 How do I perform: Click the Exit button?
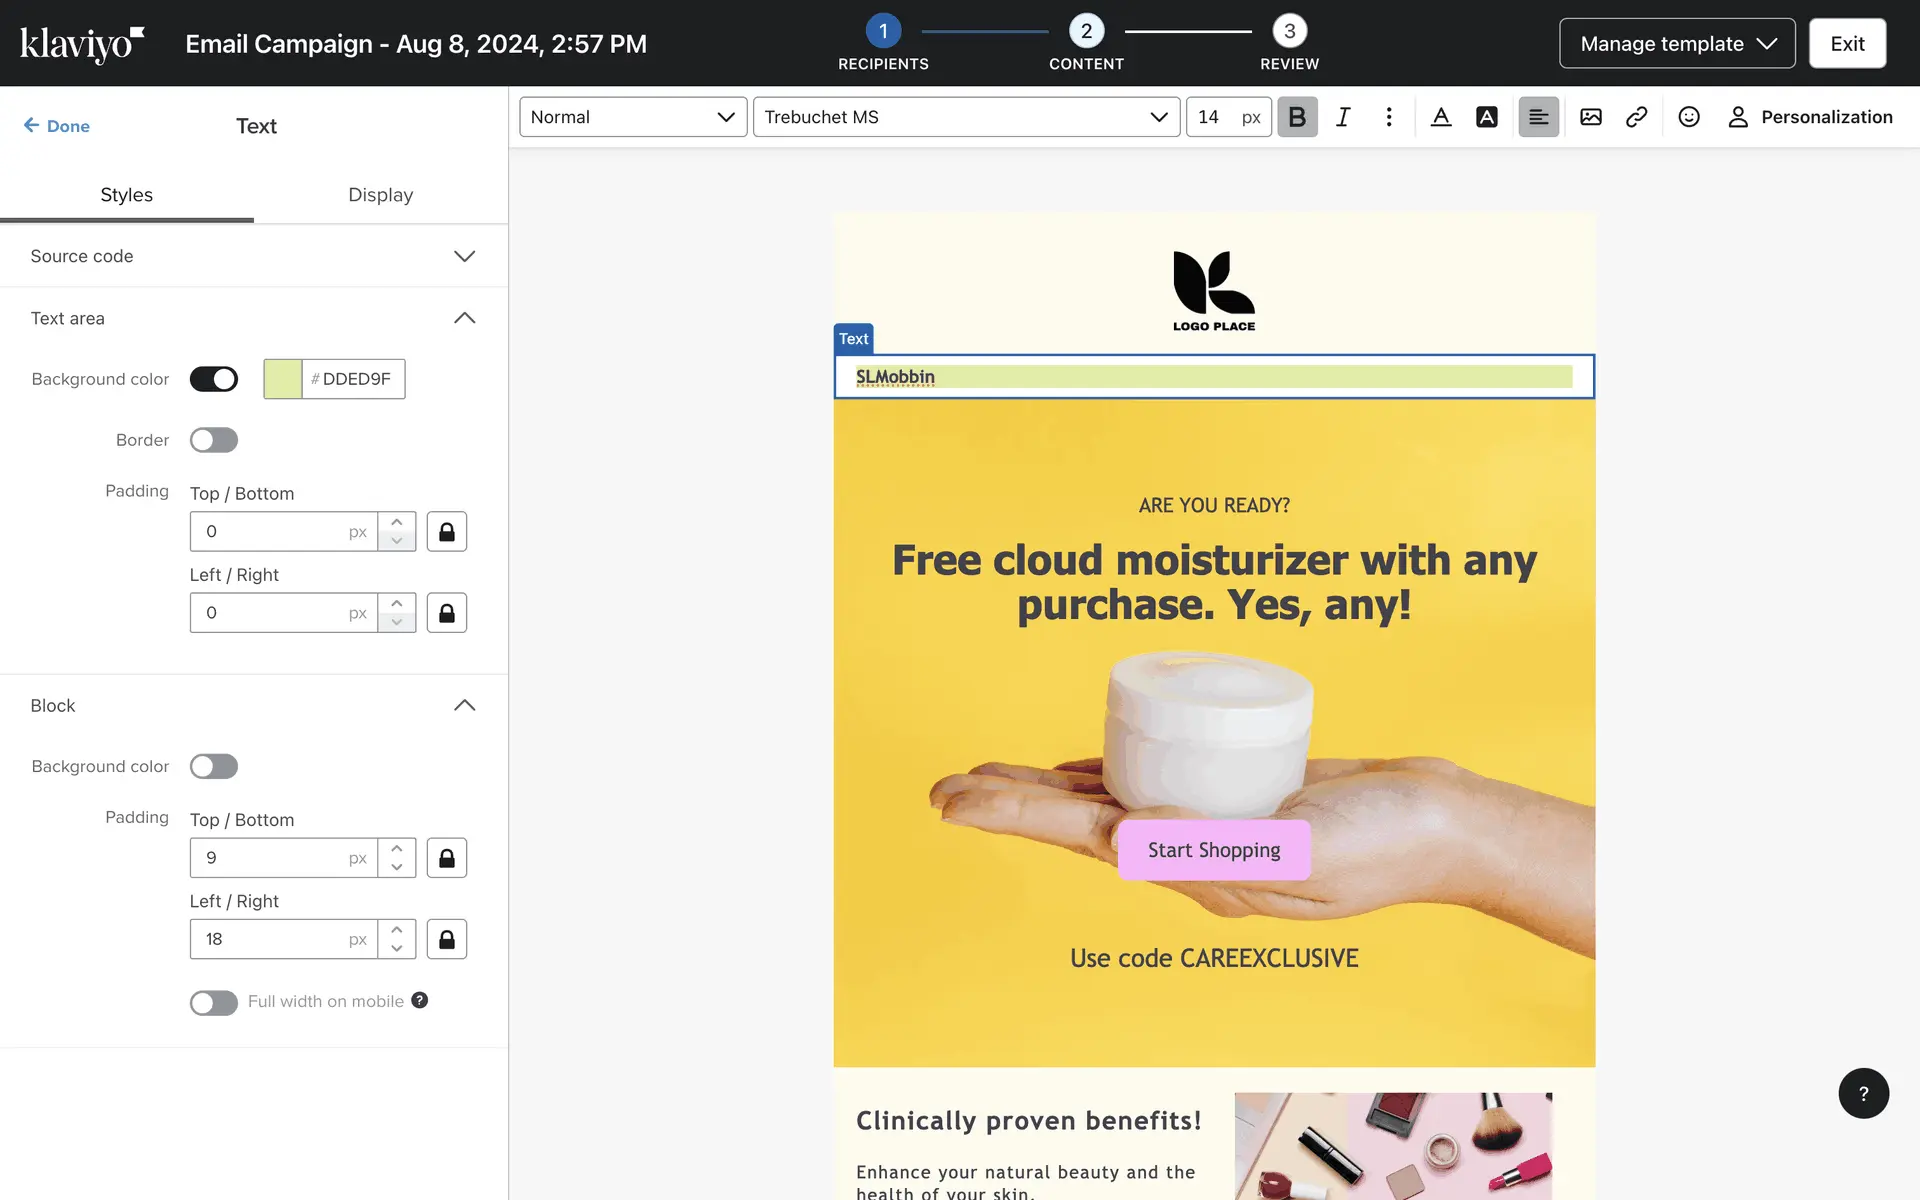[1847, 44]
